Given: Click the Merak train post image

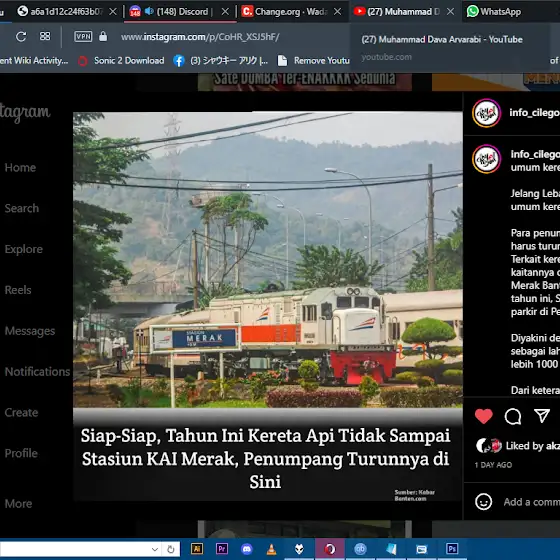Looking at the screenshot, I should click(268, 306).
